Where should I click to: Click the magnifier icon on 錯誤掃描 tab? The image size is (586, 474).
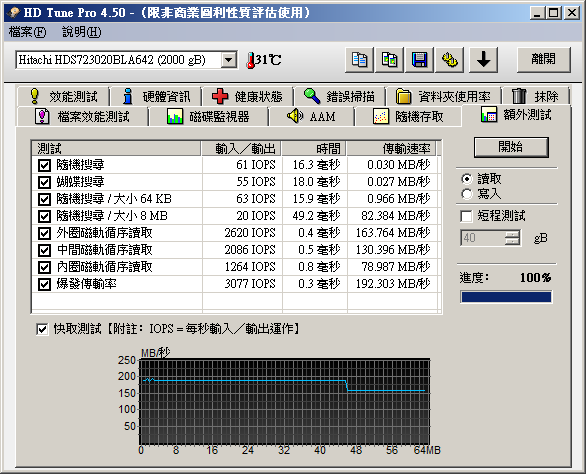(x=312, y=96)
